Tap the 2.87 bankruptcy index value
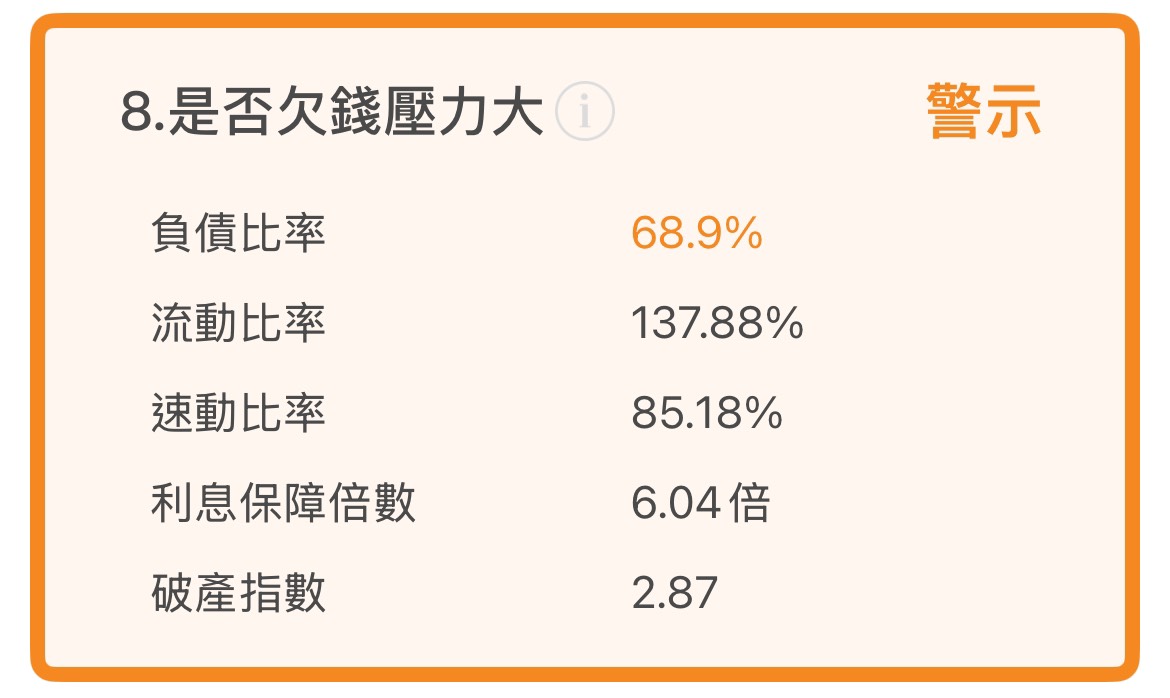1170x698 pixels. click(675, 593)
